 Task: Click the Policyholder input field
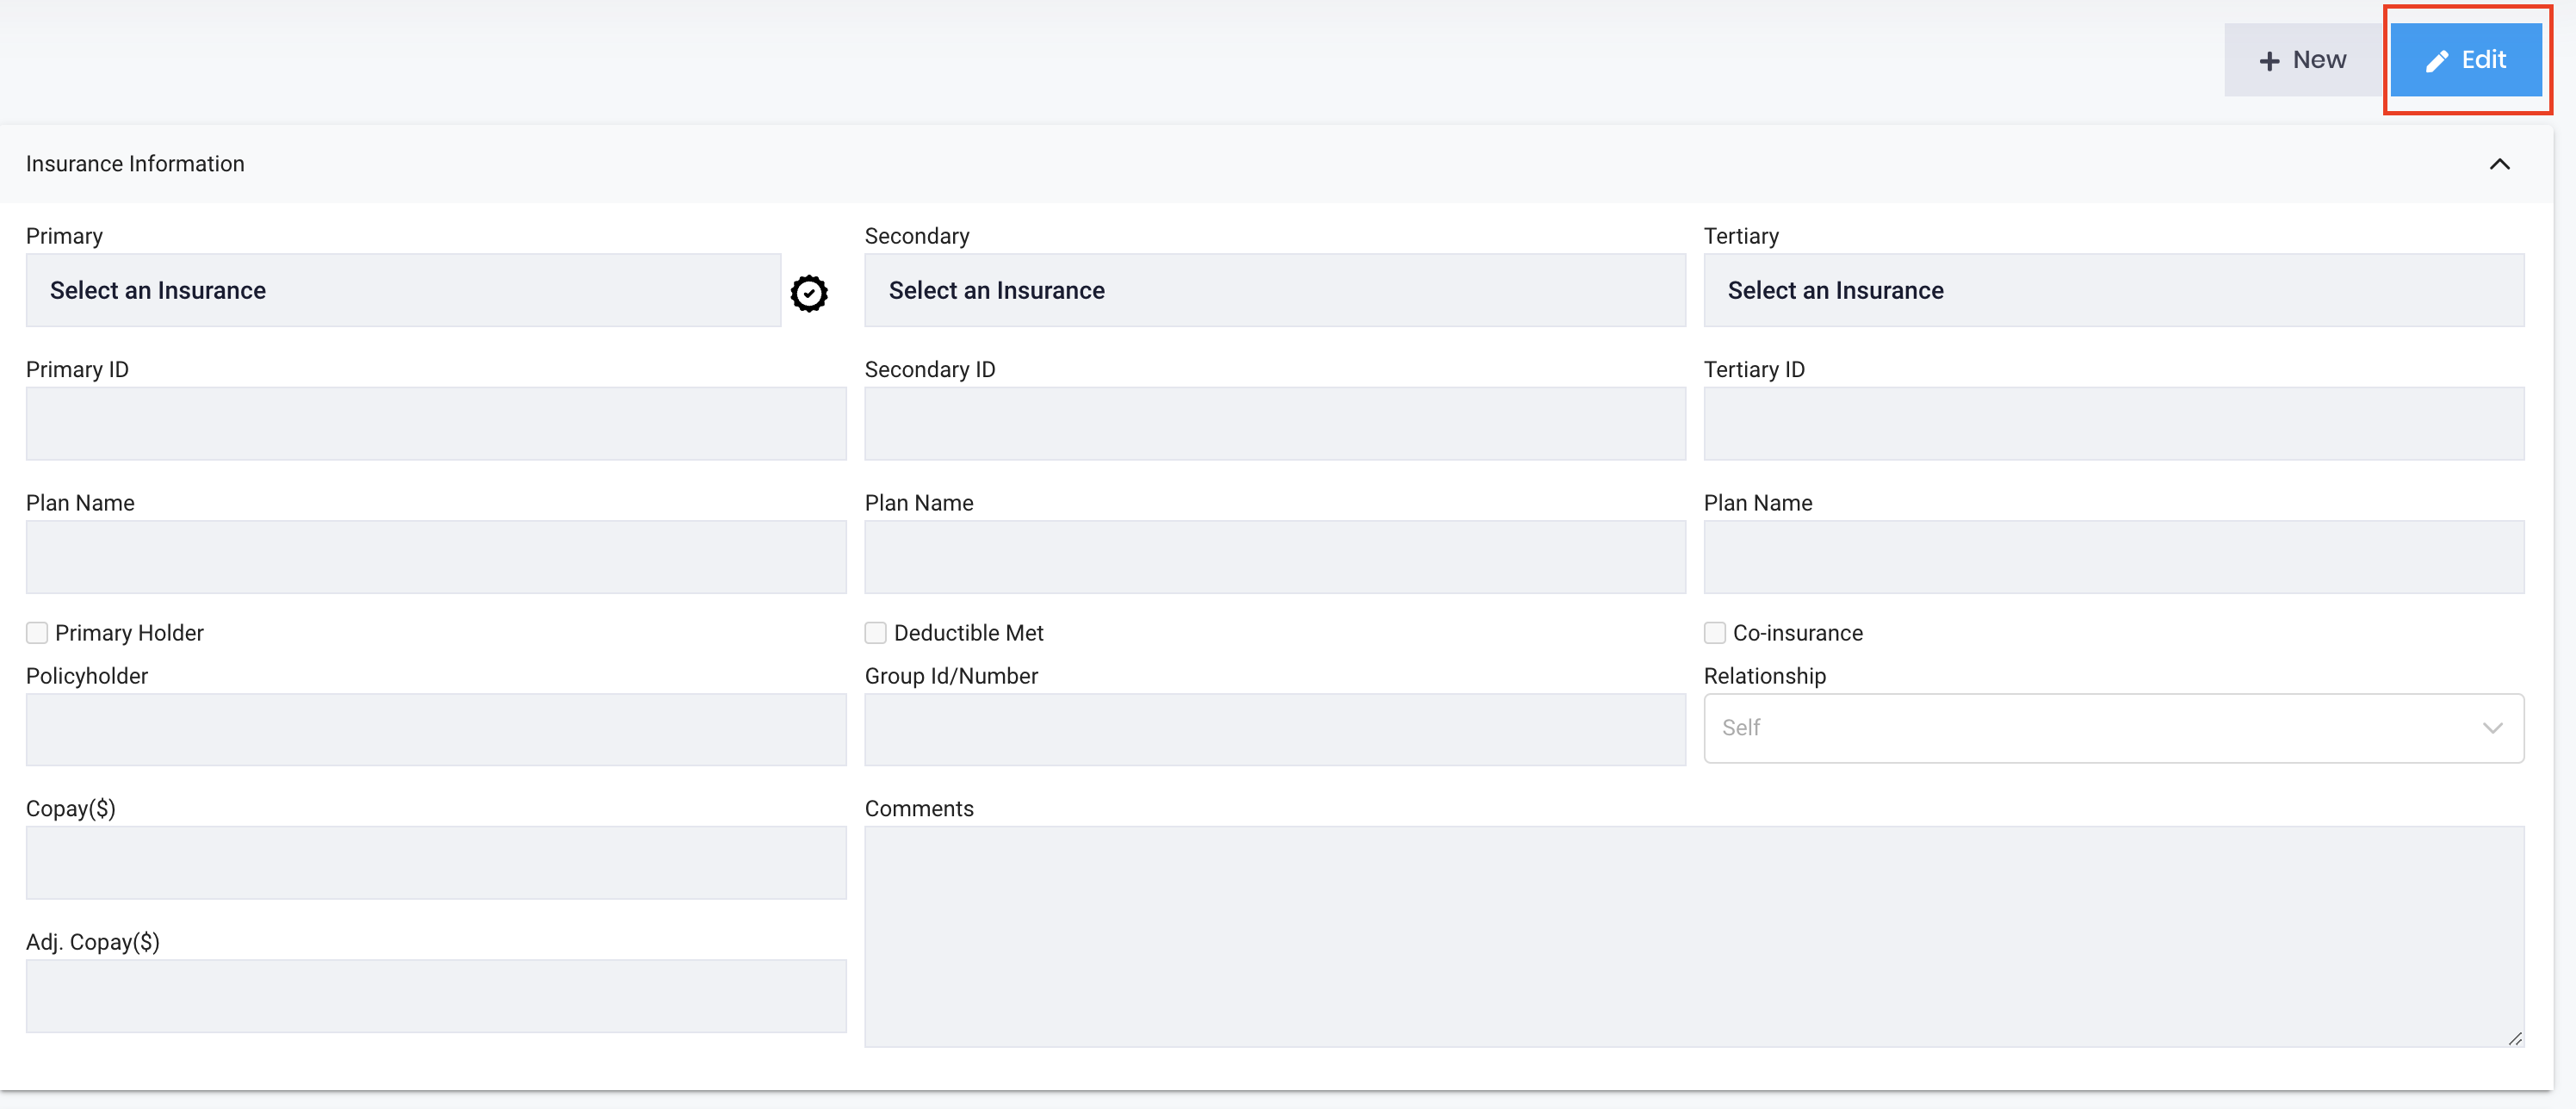tap(435, 730)
